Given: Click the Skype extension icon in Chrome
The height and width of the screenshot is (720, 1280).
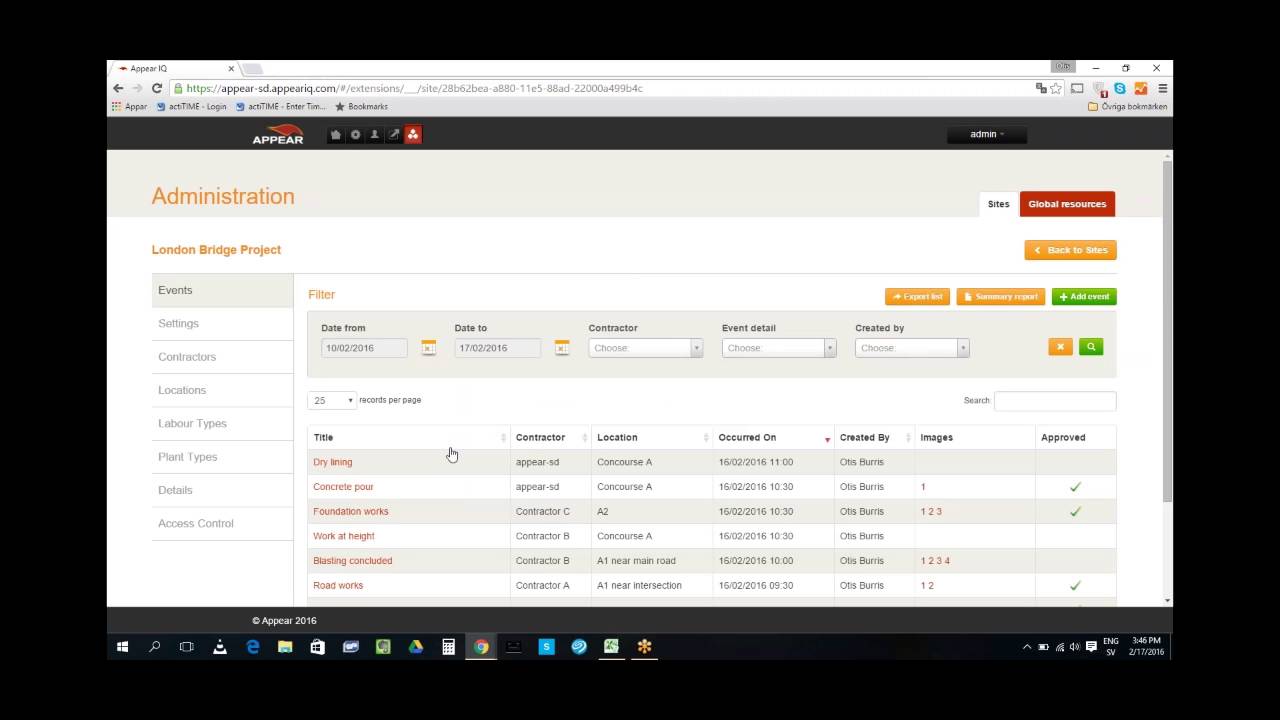Looking at the screenshot, I should (x=1120, y=88).
